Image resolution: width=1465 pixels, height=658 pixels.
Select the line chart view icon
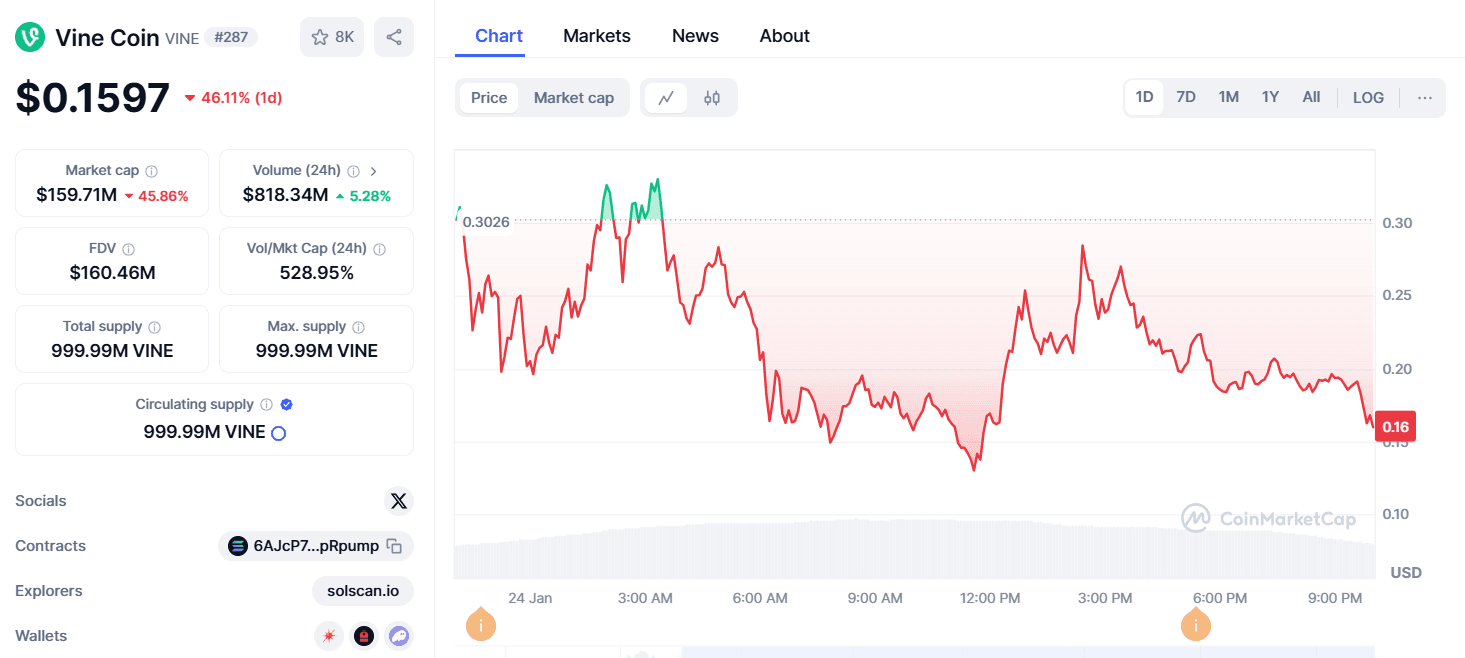coord(666,98)
